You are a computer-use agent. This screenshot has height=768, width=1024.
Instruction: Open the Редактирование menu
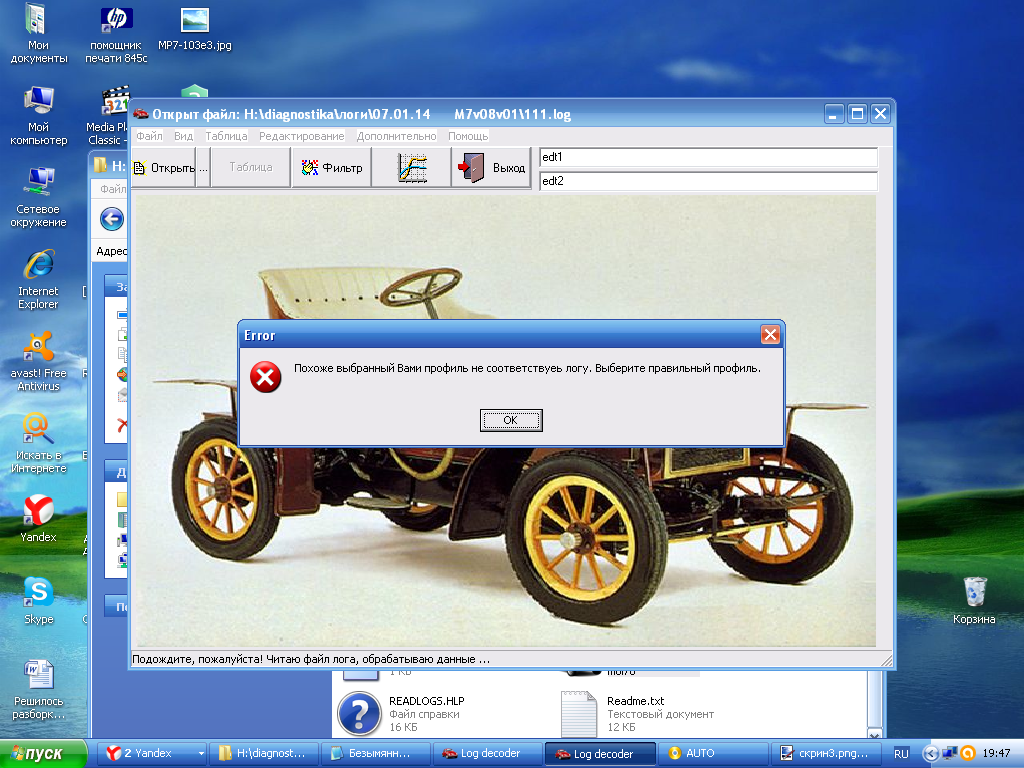302,136
